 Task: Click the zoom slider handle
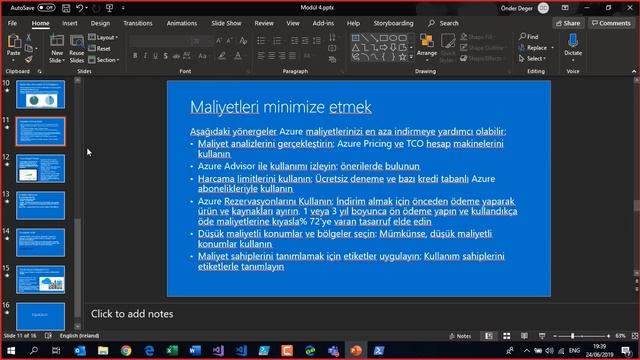pos(573,336)
